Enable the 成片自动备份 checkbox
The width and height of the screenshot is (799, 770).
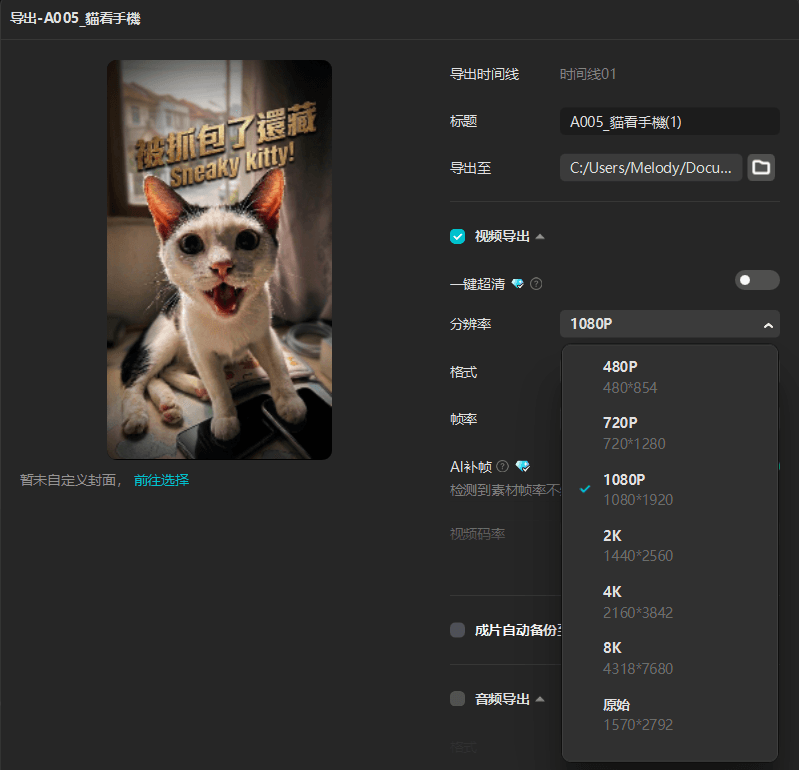coord(458,630)
